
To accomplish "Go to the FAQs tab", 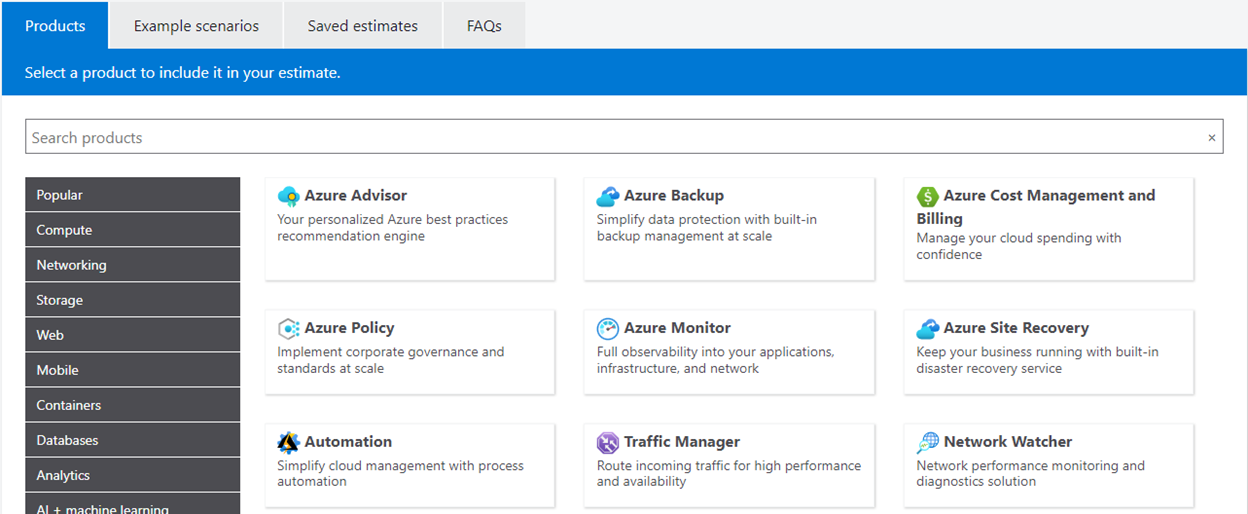I will (x=484, y=26).
